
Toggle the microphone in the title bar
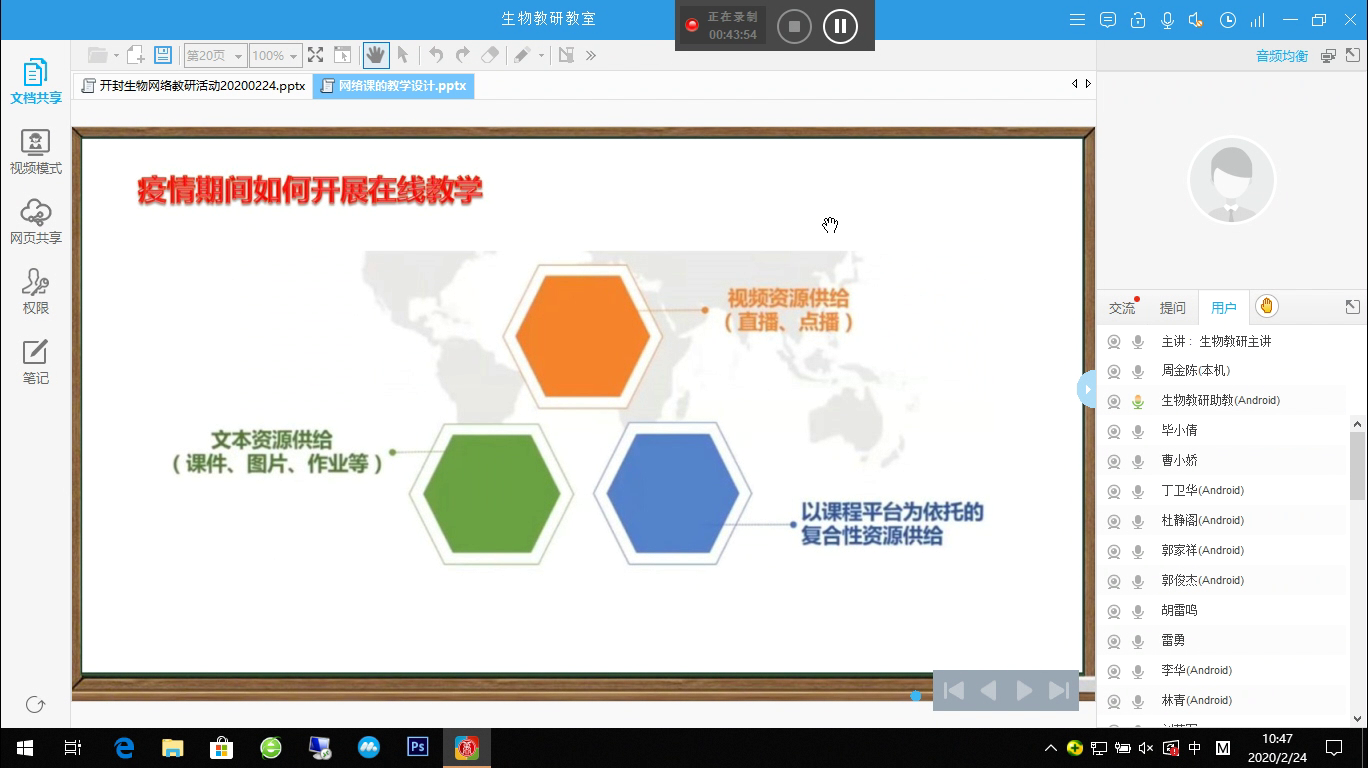click(1167, 20)
